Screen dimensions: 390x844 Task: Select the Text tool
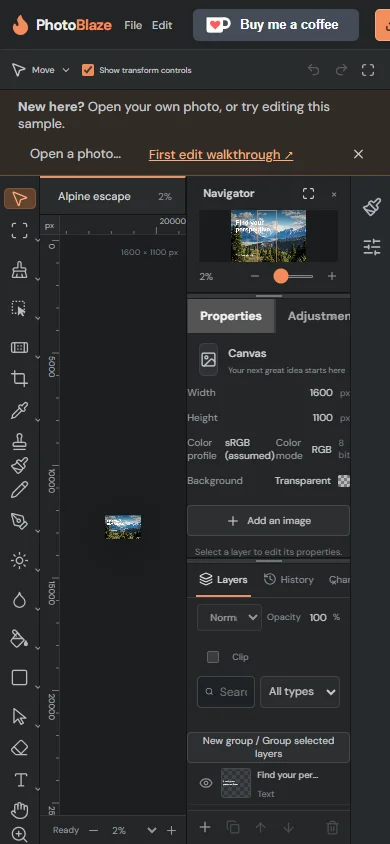coord(20,779)
